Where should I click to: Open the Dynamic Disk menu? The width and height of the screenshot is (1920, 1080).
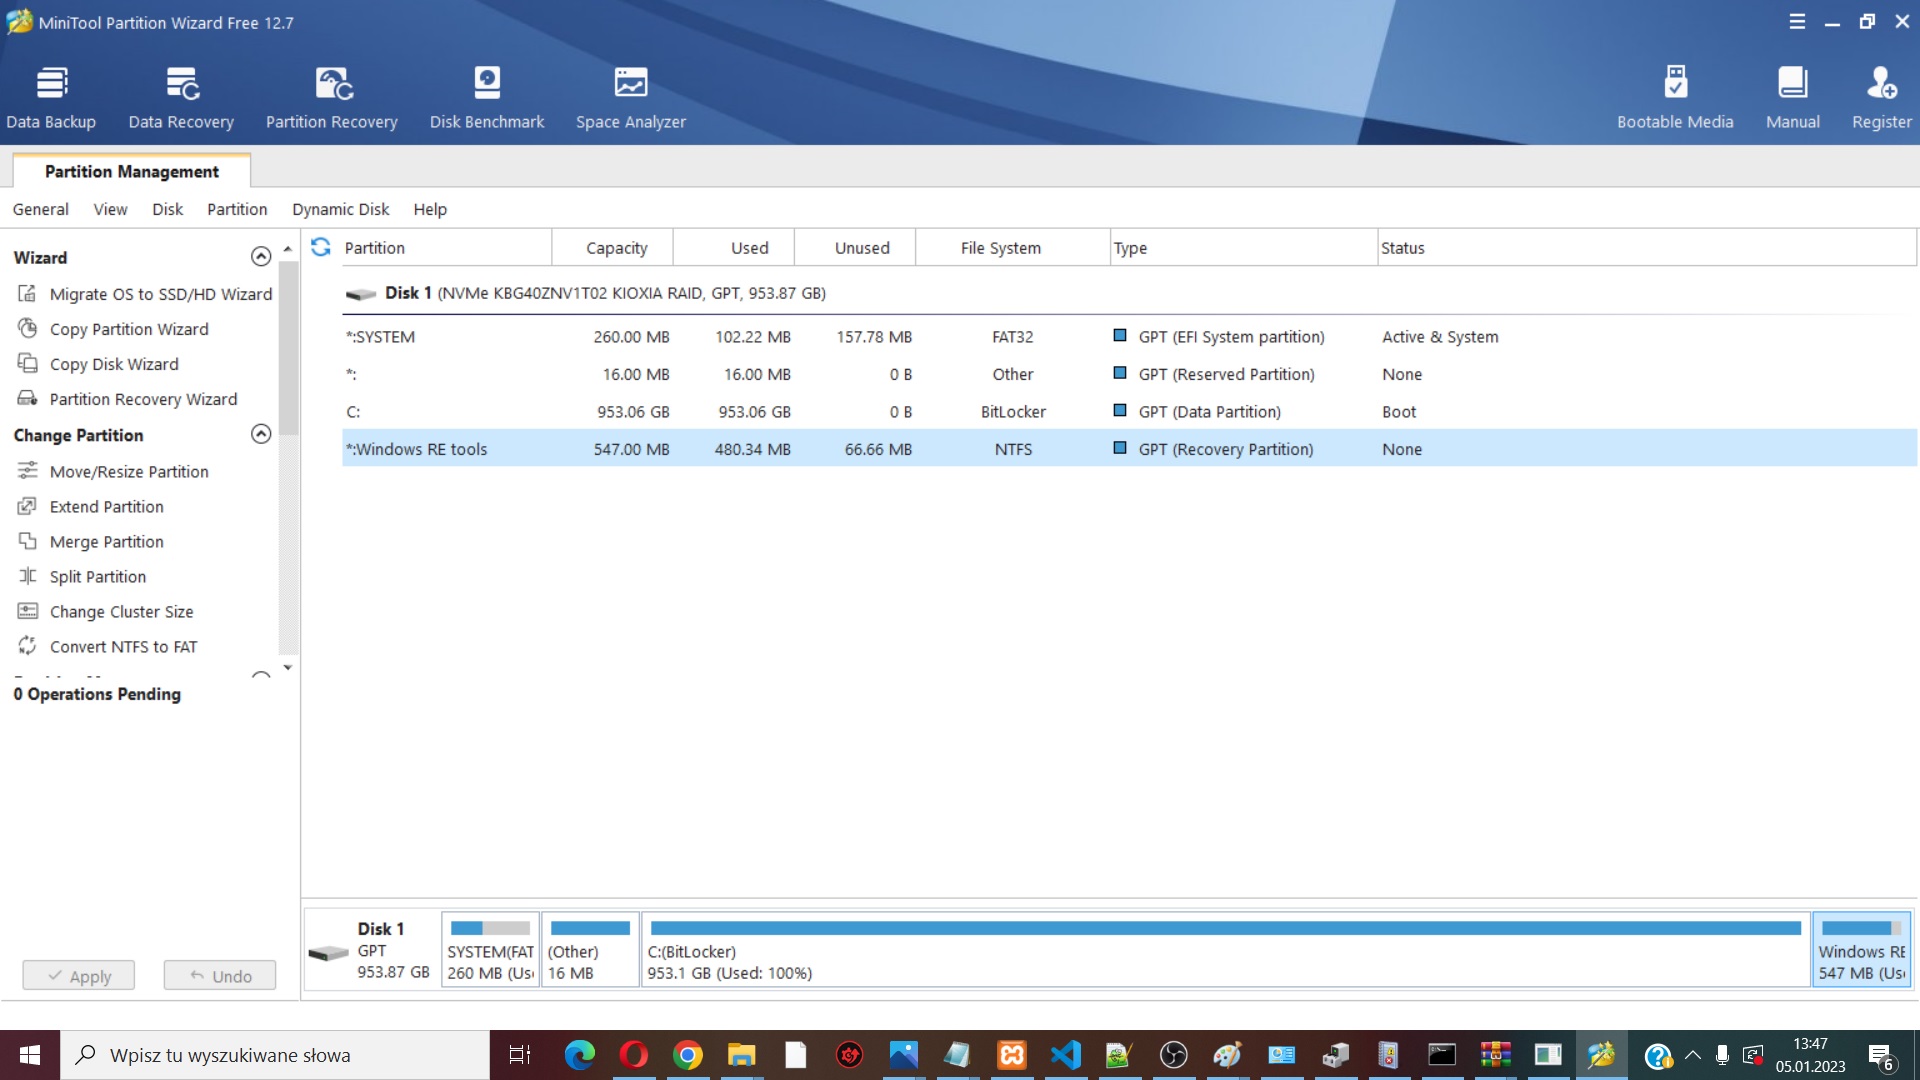(341, 209)
